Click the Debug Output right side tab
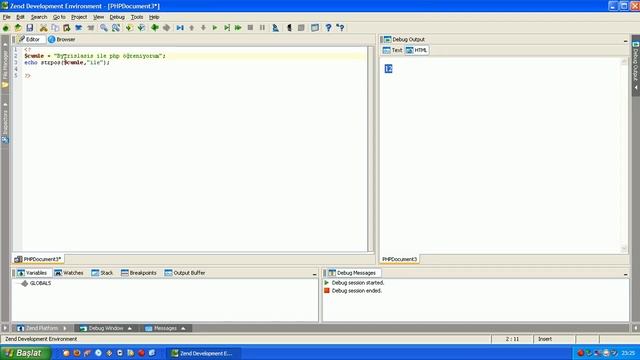The image size is (640, 360). click(636, 65)
